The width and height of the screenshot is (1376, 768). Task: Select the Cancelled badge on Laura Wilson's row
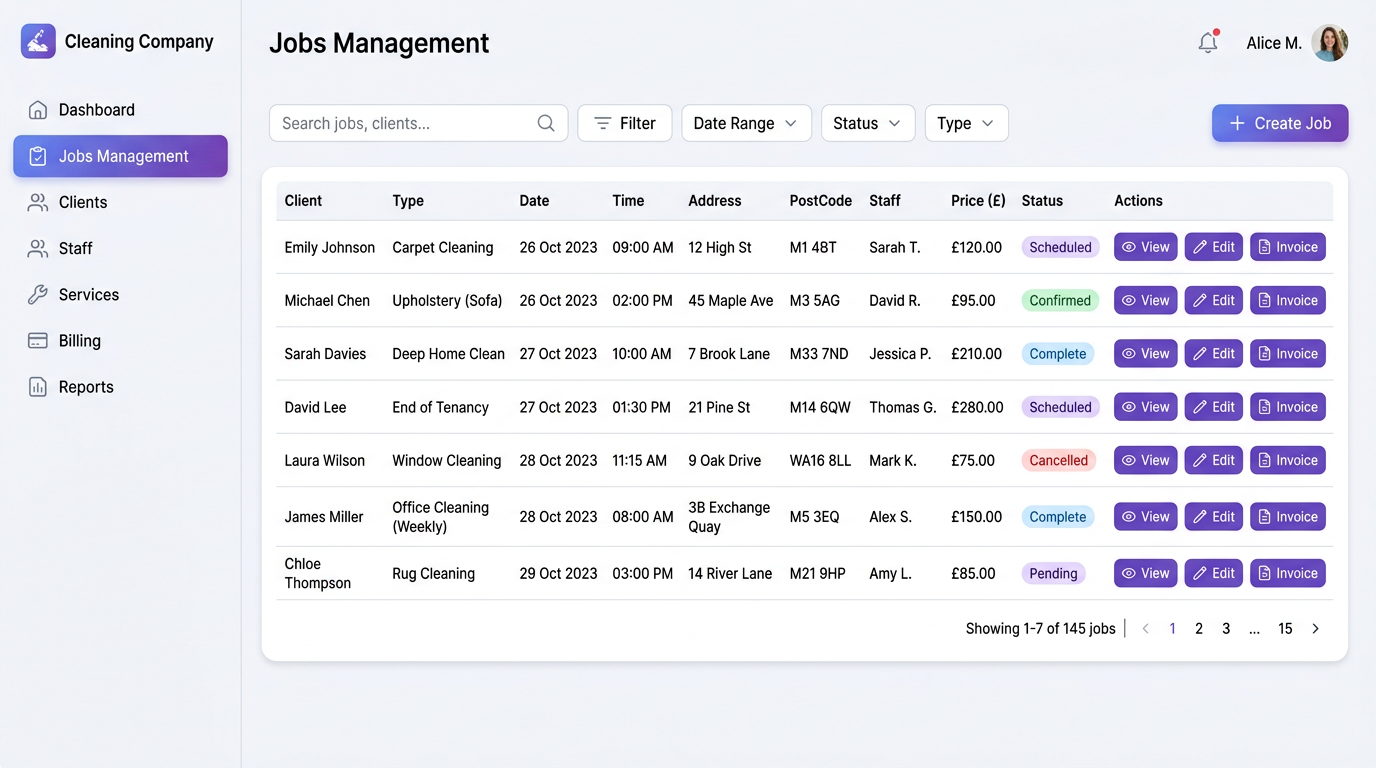pyautogui.click(x=1058, y=460)
